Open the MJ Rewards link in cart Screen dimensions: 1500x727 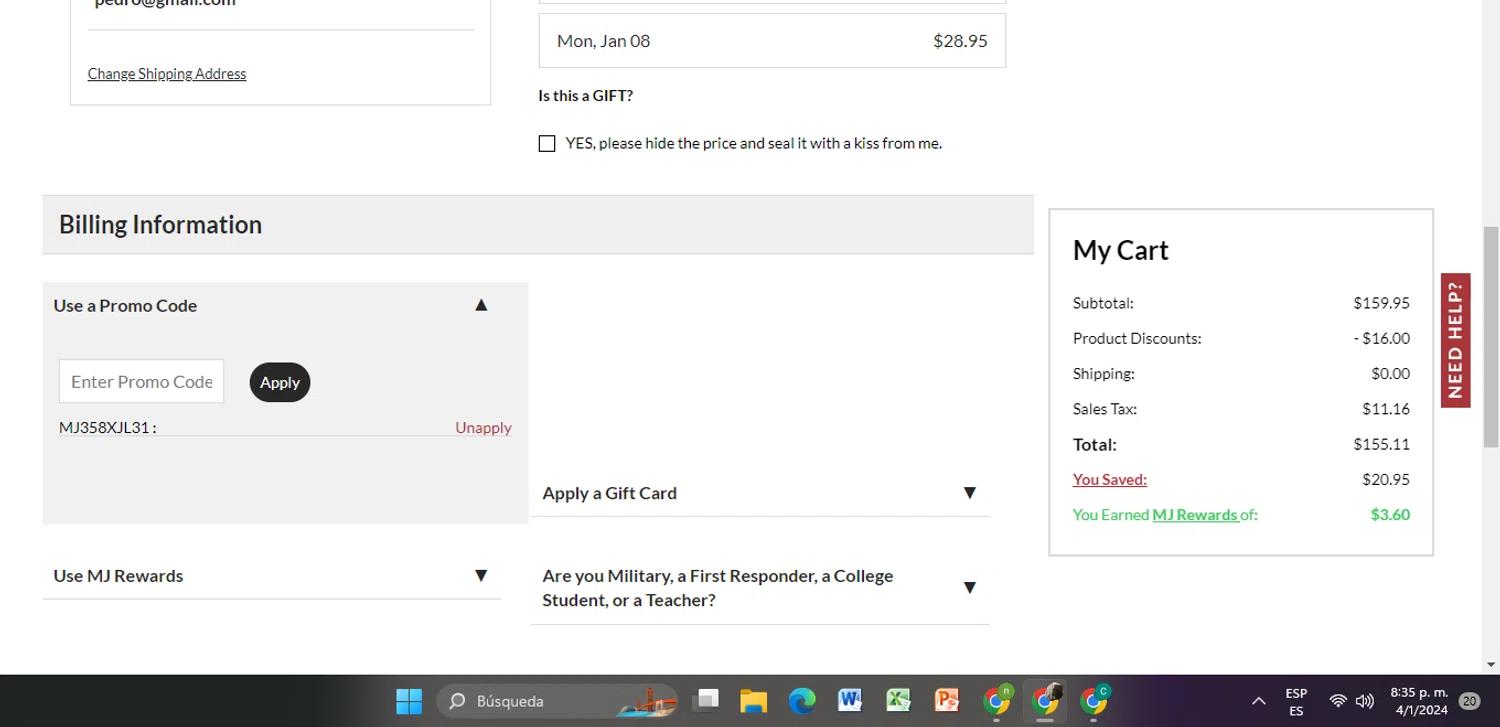point(1194,515)
